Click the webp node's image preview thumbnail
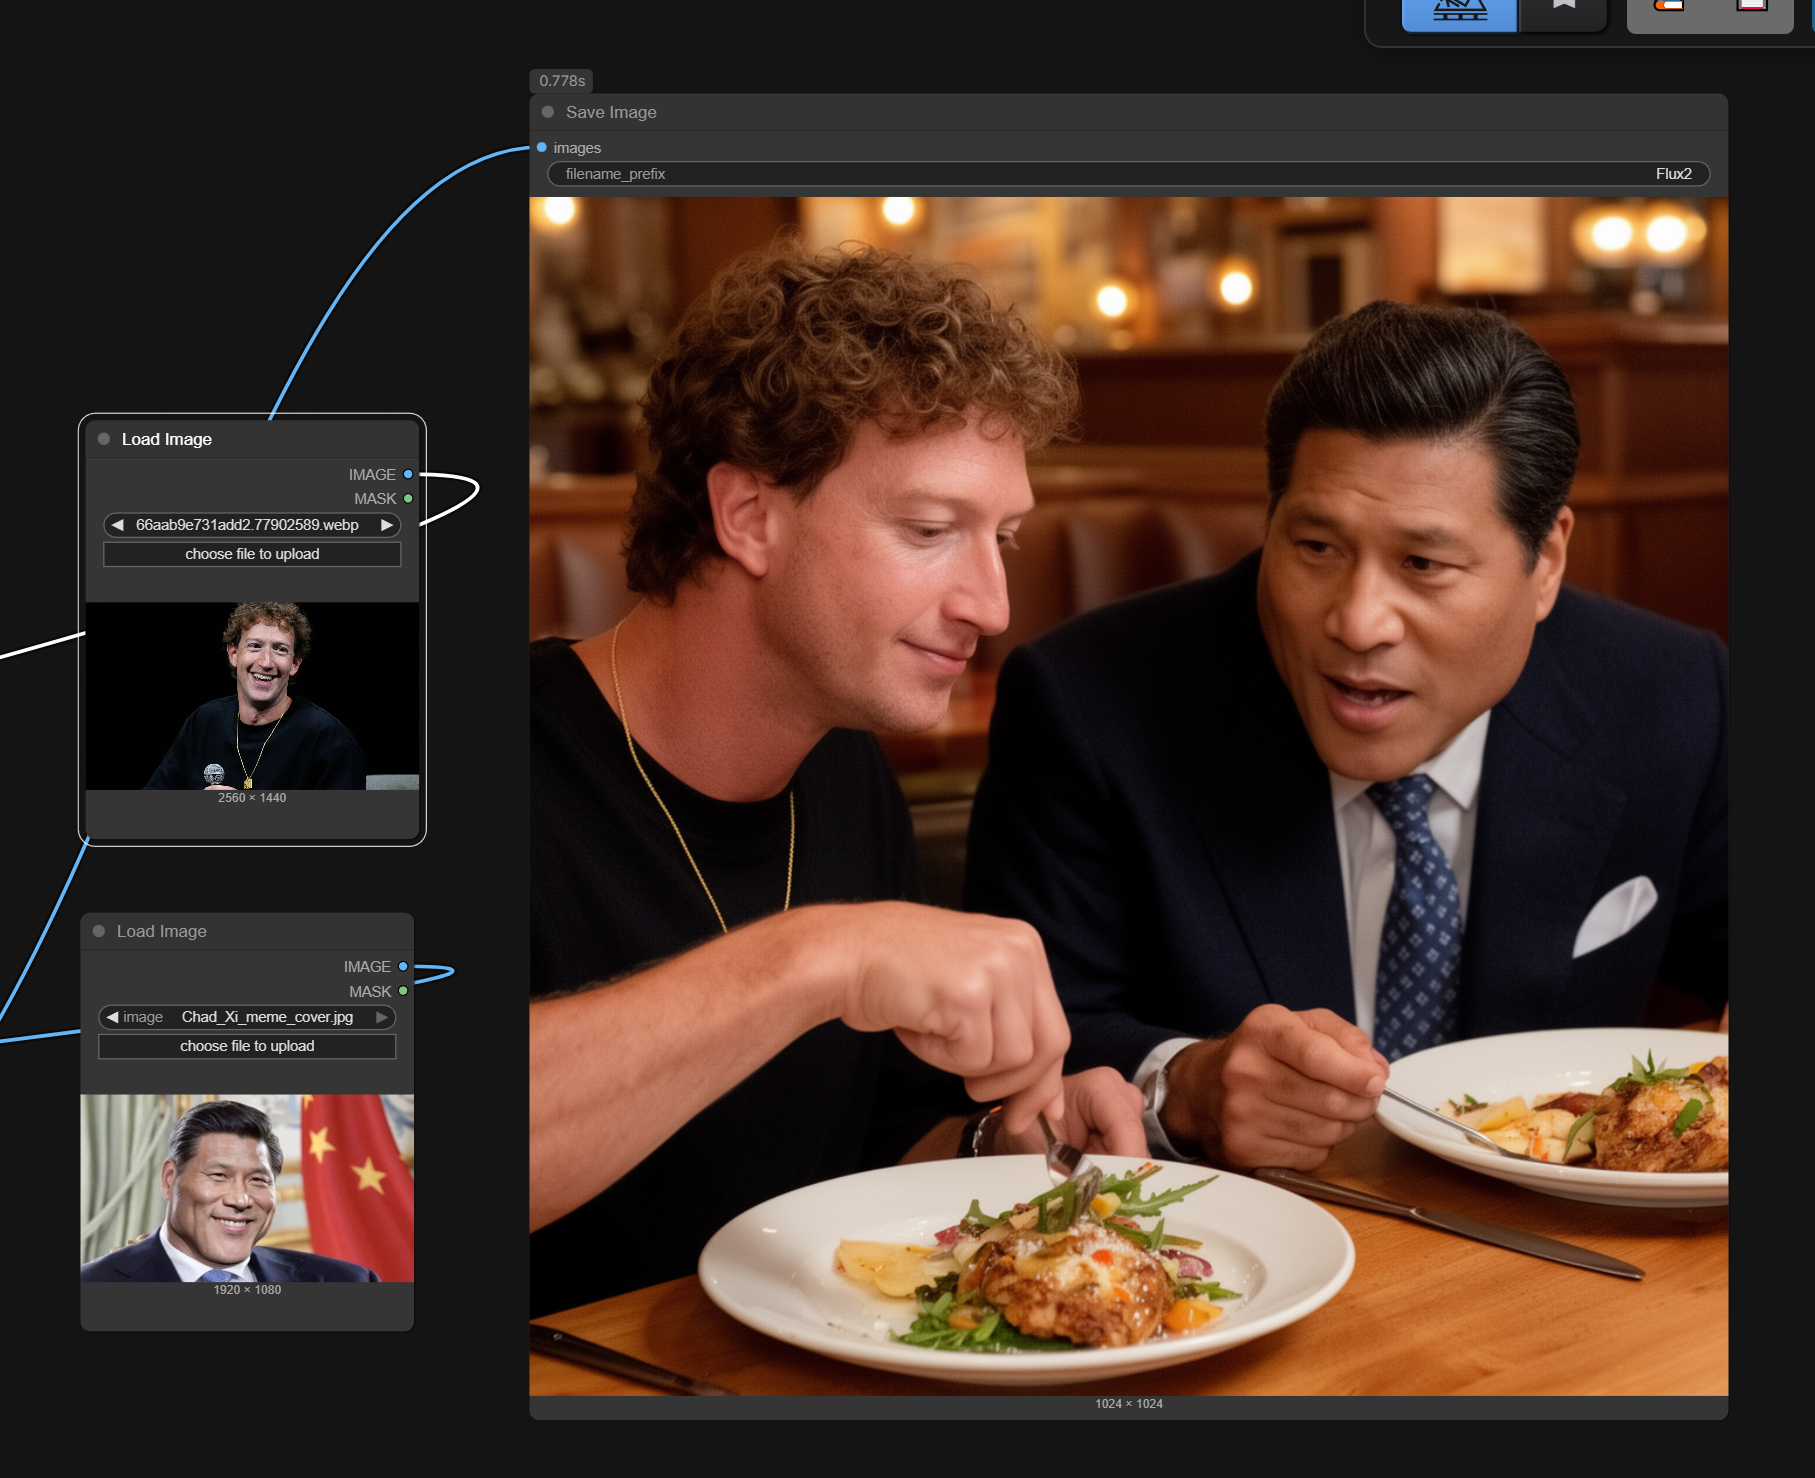1815x1478 pixels. coord(252,696)
